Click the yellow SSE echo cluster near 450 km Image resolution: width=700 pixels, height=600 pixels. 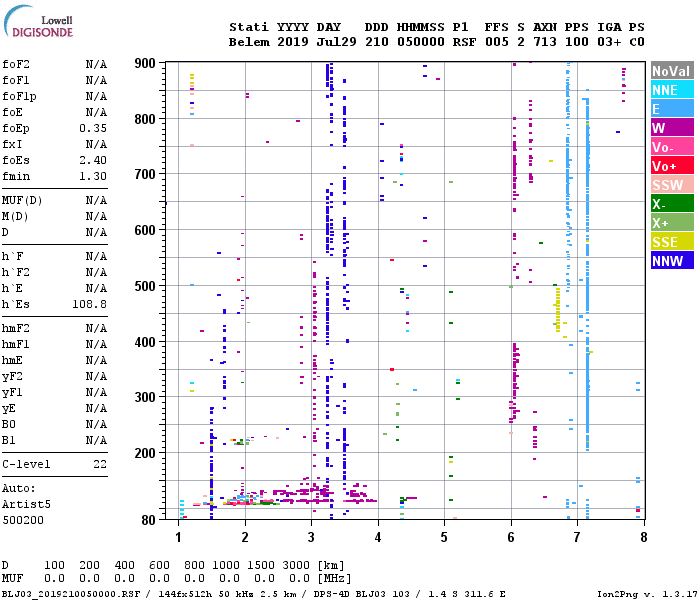tap(558, 310)
